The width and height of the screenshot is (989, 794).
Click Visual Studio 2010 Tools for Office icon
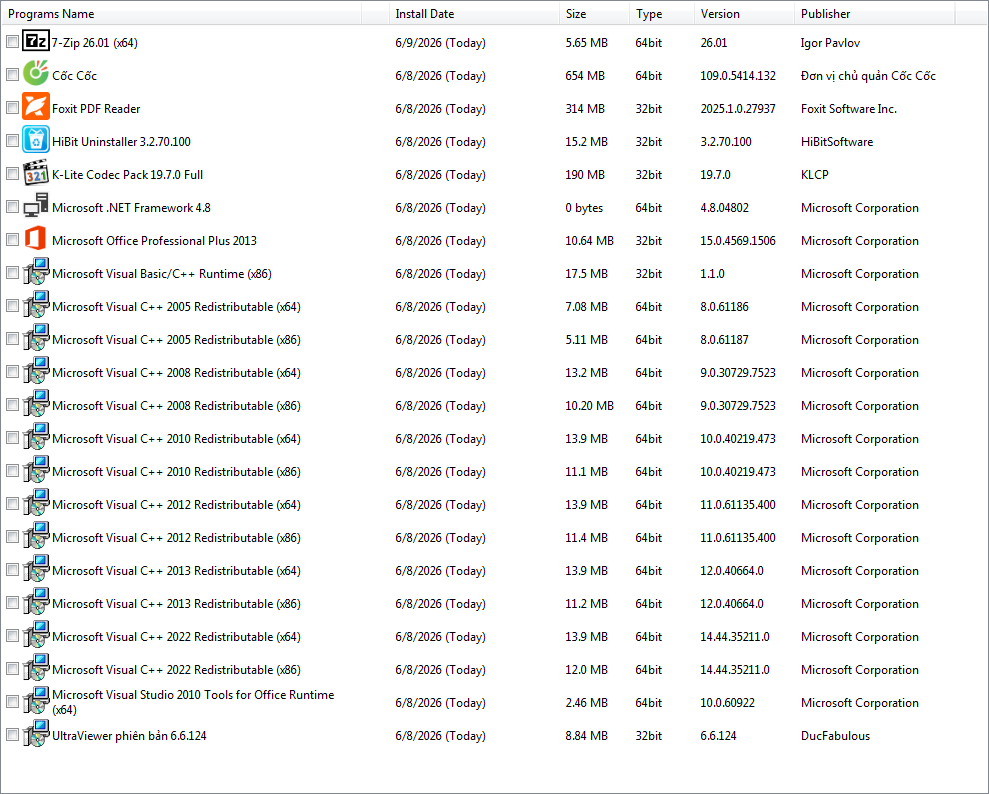[36, 701]
